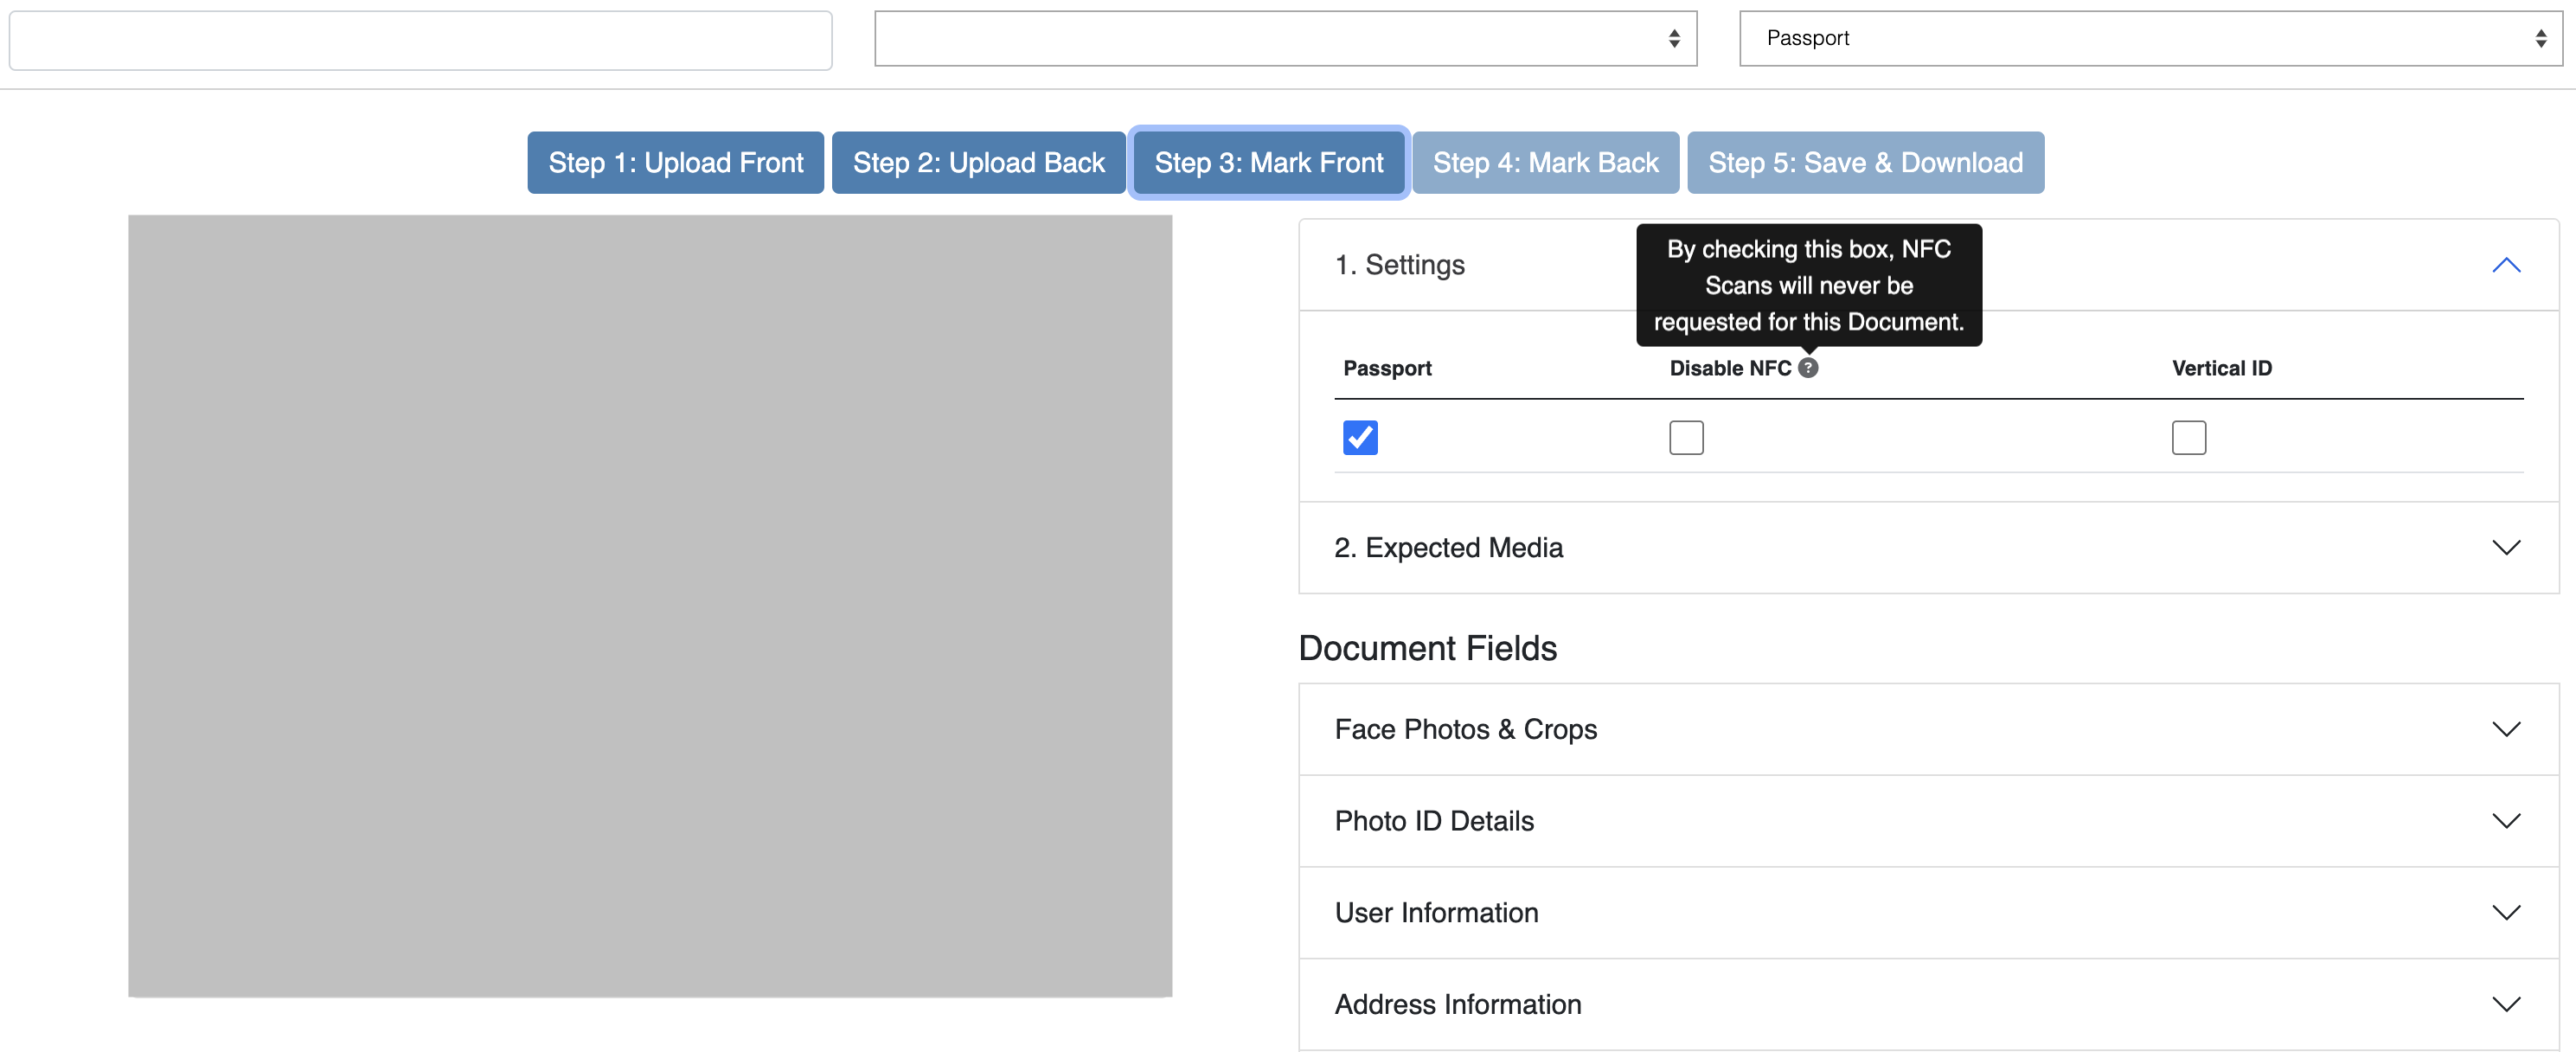Uncheck the Passport checkbox

tap(1360, 437)
